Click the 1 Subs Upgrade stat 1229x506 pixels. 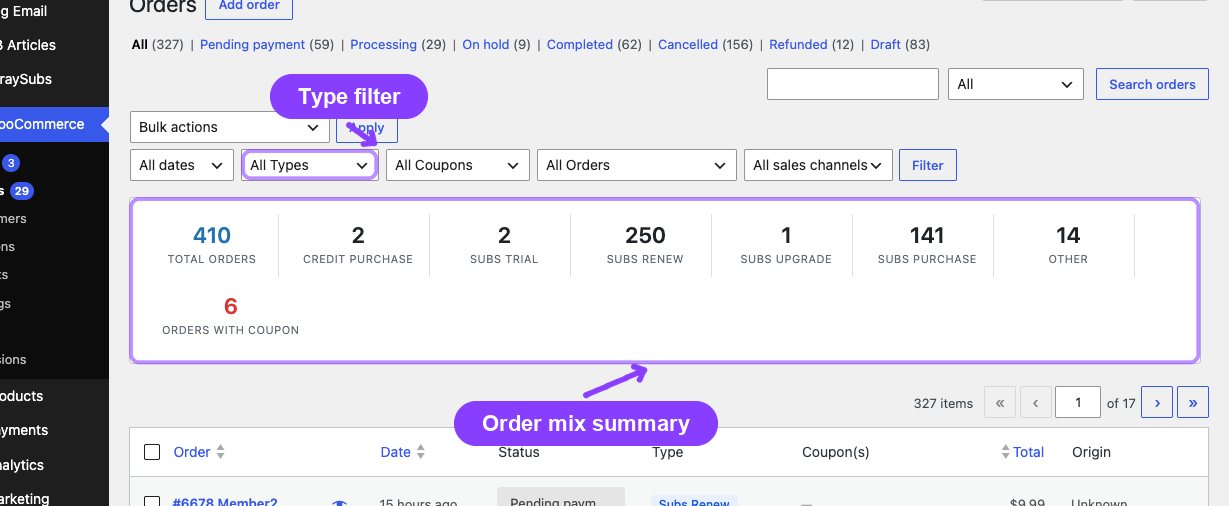(786, 244)
